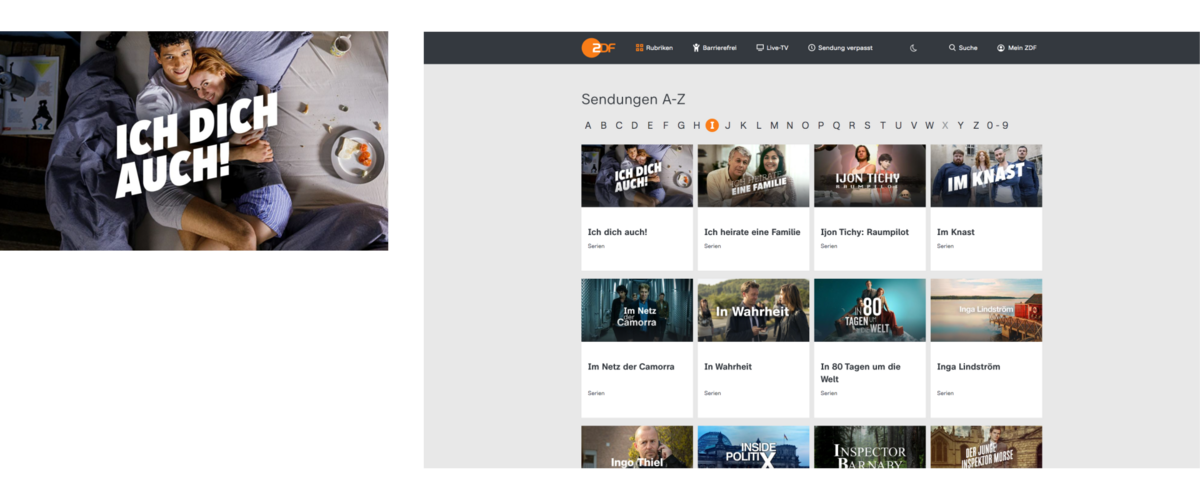Jump to shows starting with 0-9
The image size is (1200, 500).
997,126
